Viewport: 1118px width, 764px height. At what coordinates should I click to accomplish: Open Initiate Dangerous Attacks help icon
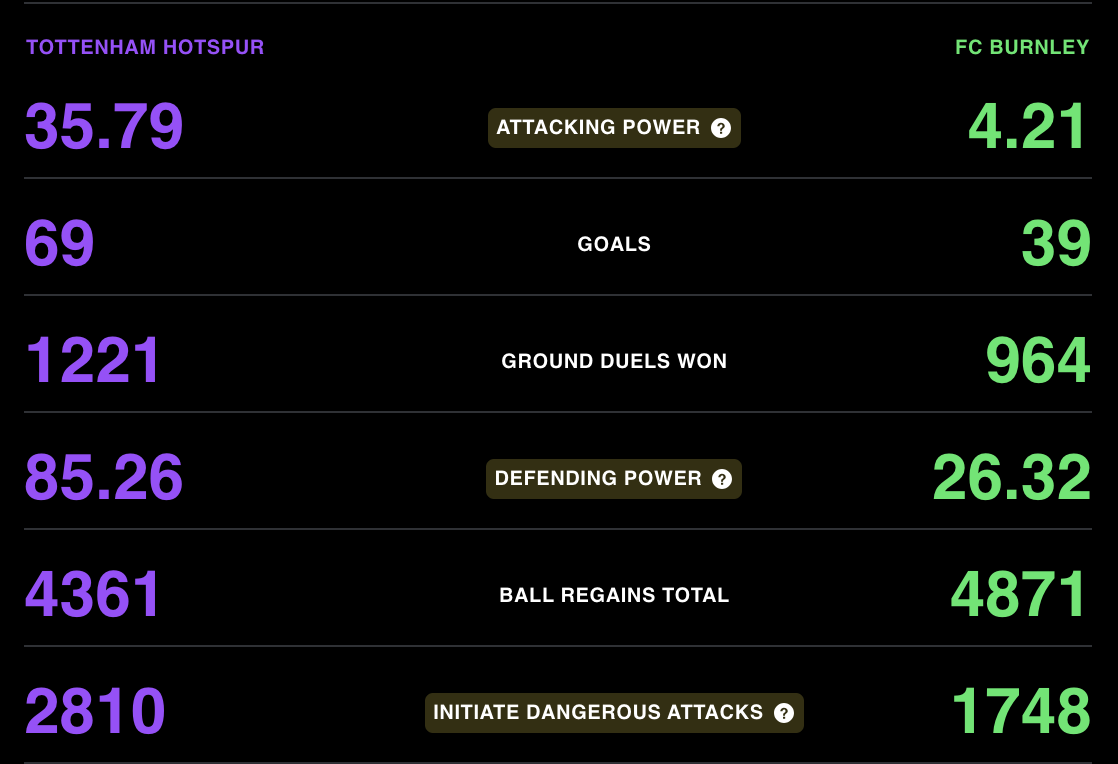coord(784,713)
